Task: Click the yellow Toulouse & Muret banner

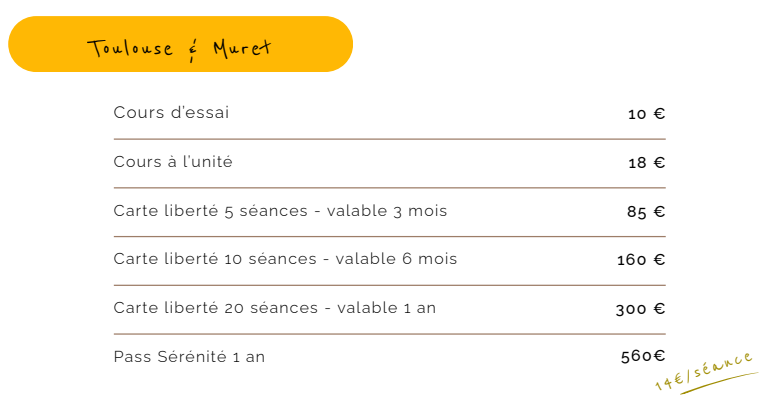Action: [x=180, y=44]
